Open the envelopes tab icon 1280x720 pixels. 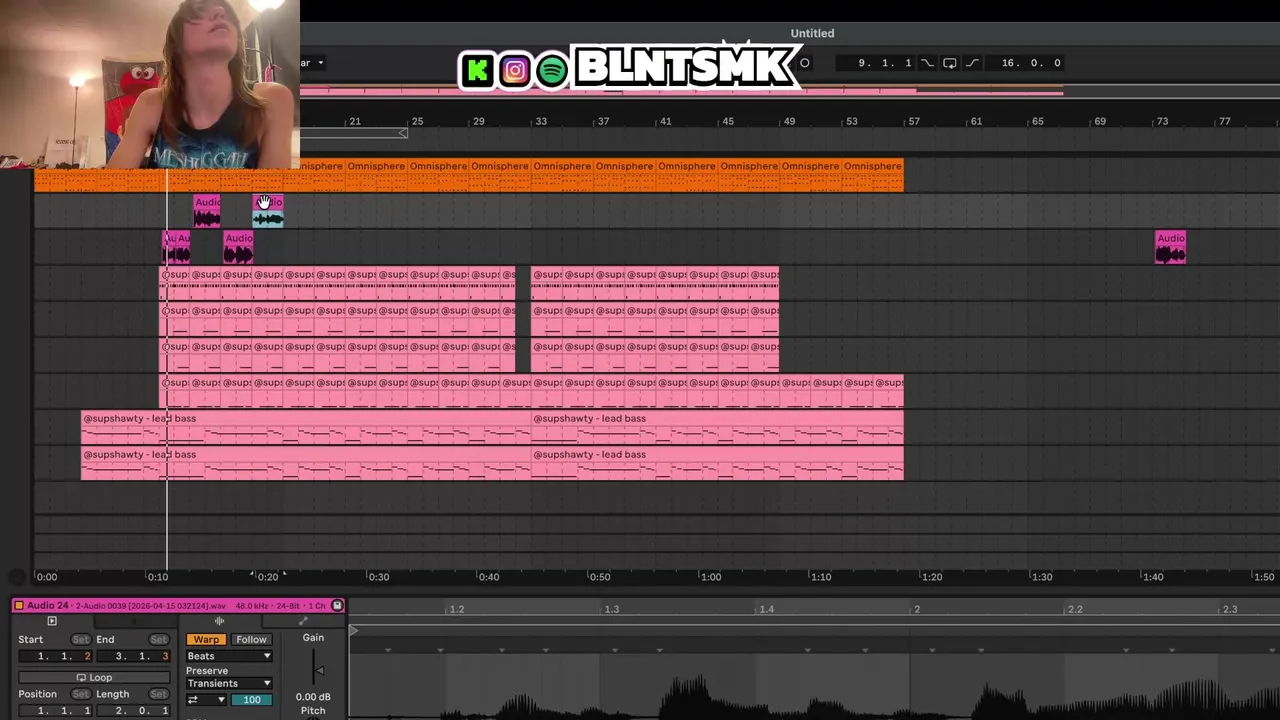tap(303, 621)
